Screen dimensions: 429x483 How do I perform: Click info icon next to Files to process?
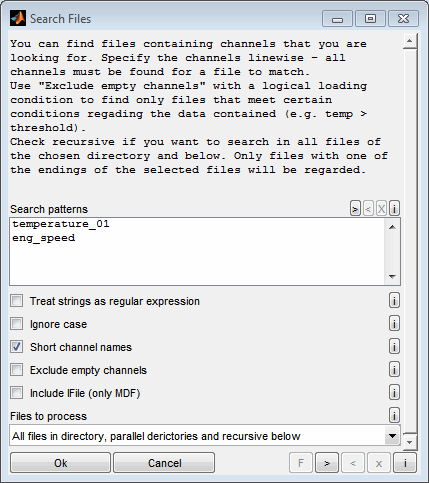click(x=394, y=416)
